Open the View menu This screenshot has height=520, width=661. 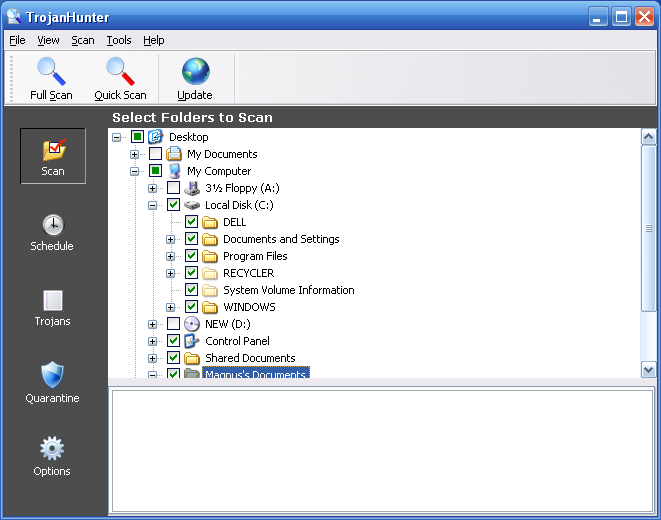[x=48, y=40]
